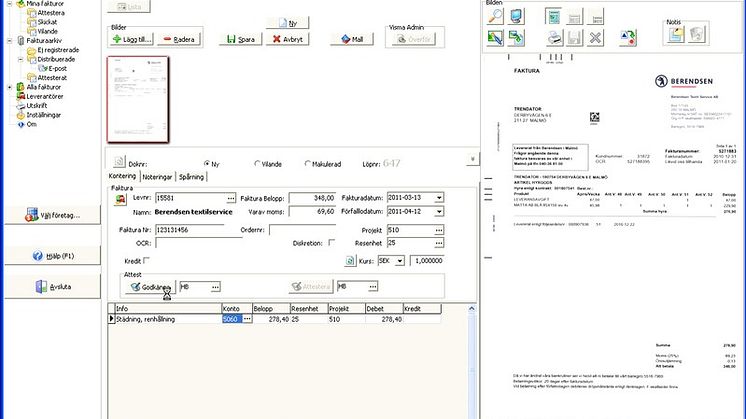Click the Godkänn attestant HB lookup ellipsis

215,287
